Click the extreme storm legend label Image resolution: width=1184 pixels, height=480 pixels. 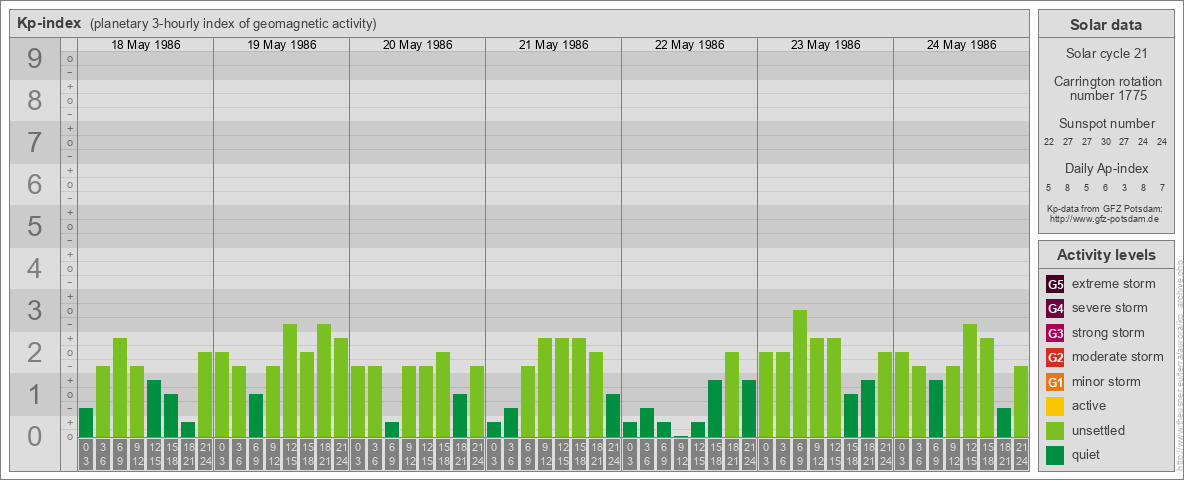coord(1114,284)
